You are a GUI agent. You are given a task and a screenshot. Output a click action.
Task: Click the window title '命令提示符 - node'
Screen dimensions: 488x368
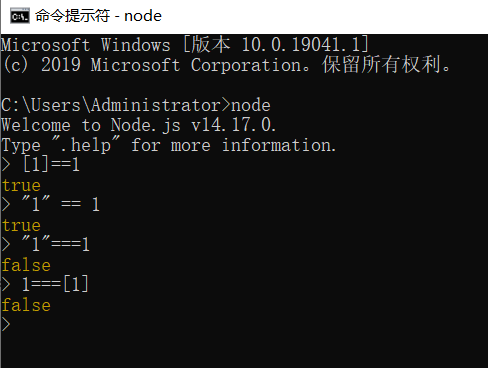pyautogui.click(x=98, y=16)
